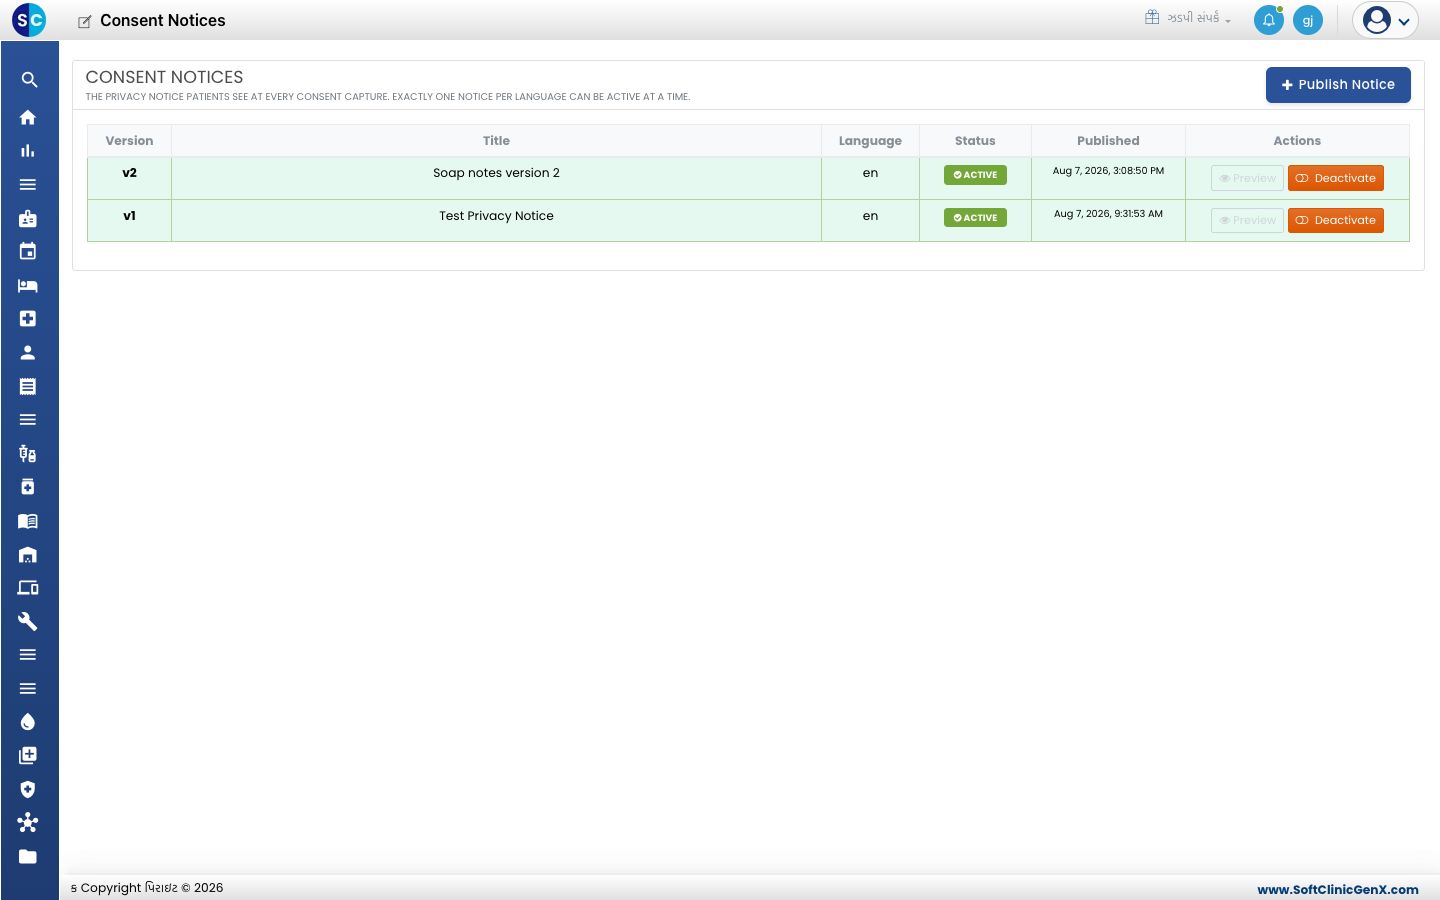Open the person patient icon
This screenshot has height=900, width=1440.
[x=28, y=353]
